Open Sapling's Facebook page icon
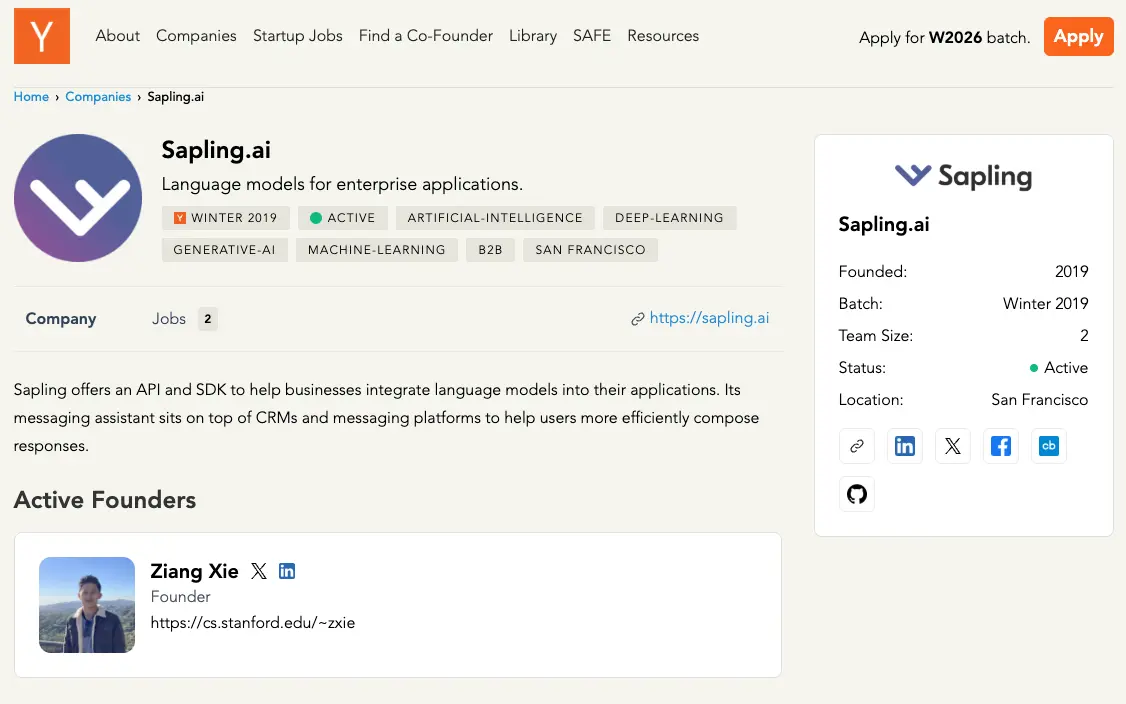 (1000, 446)
